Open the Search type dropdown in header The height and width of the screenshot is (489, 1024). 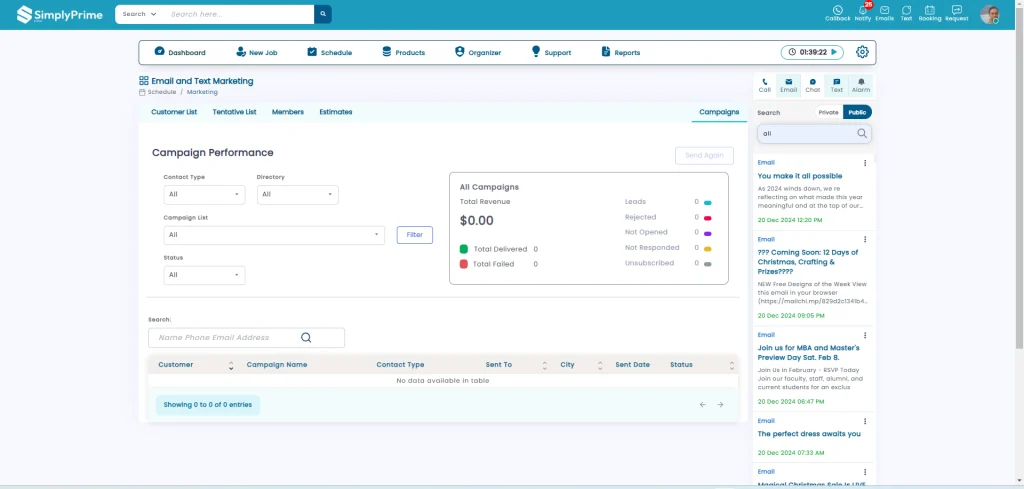tap(139, 14)
